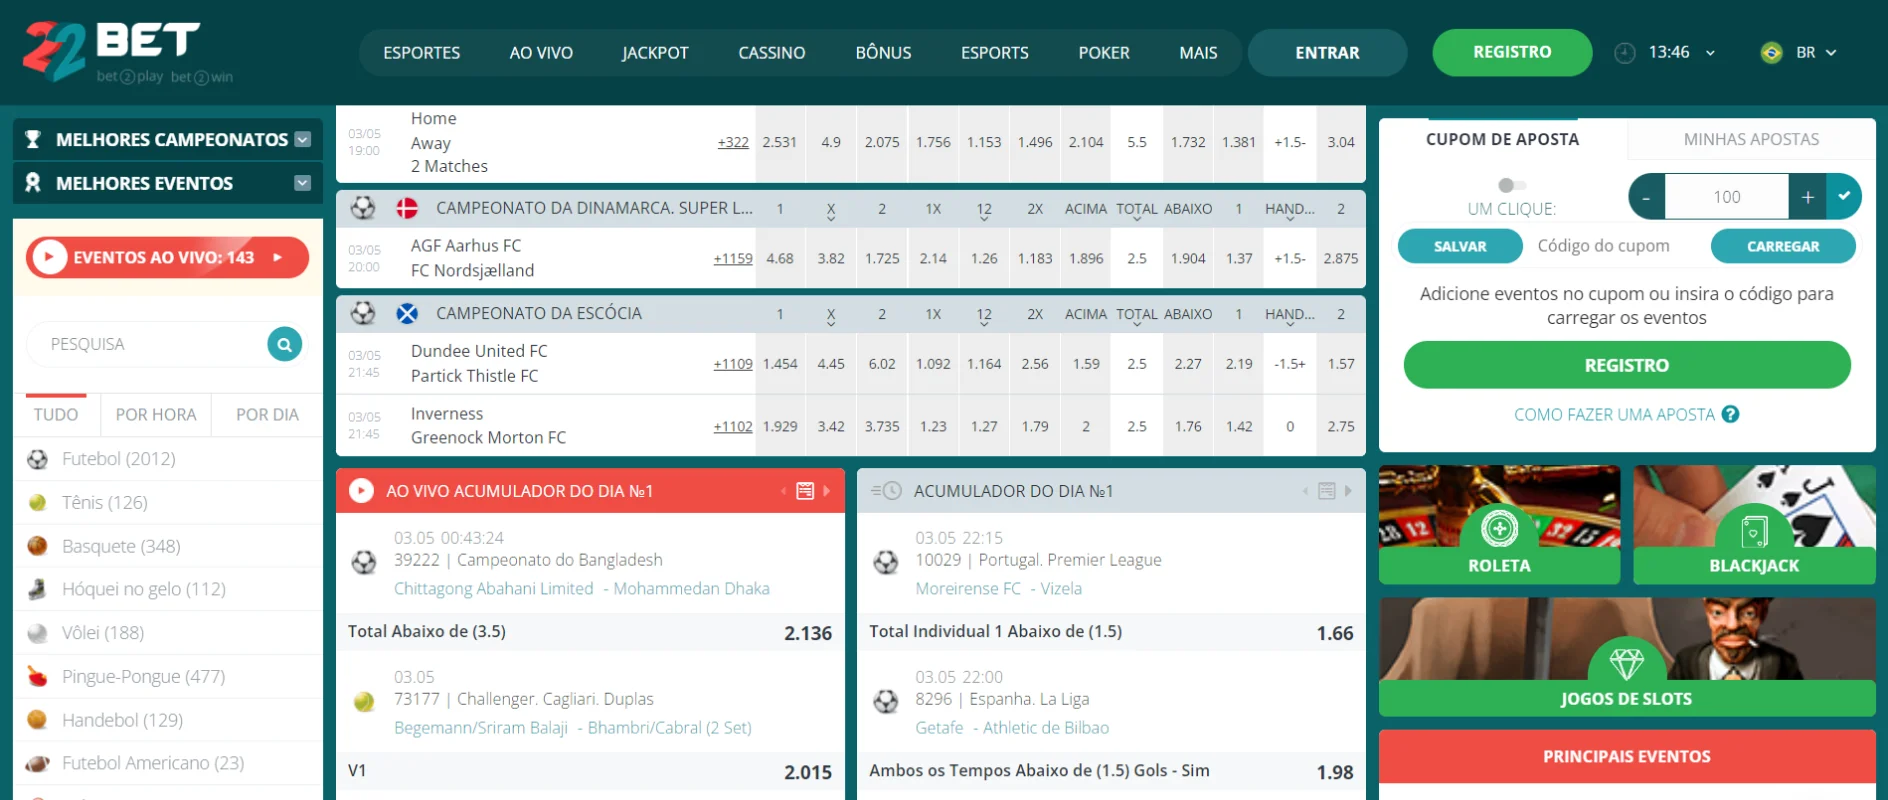
Task: Click the ribbon icon in Melhores Eventos
Action: pyautogui.click(x=33, y=183)
